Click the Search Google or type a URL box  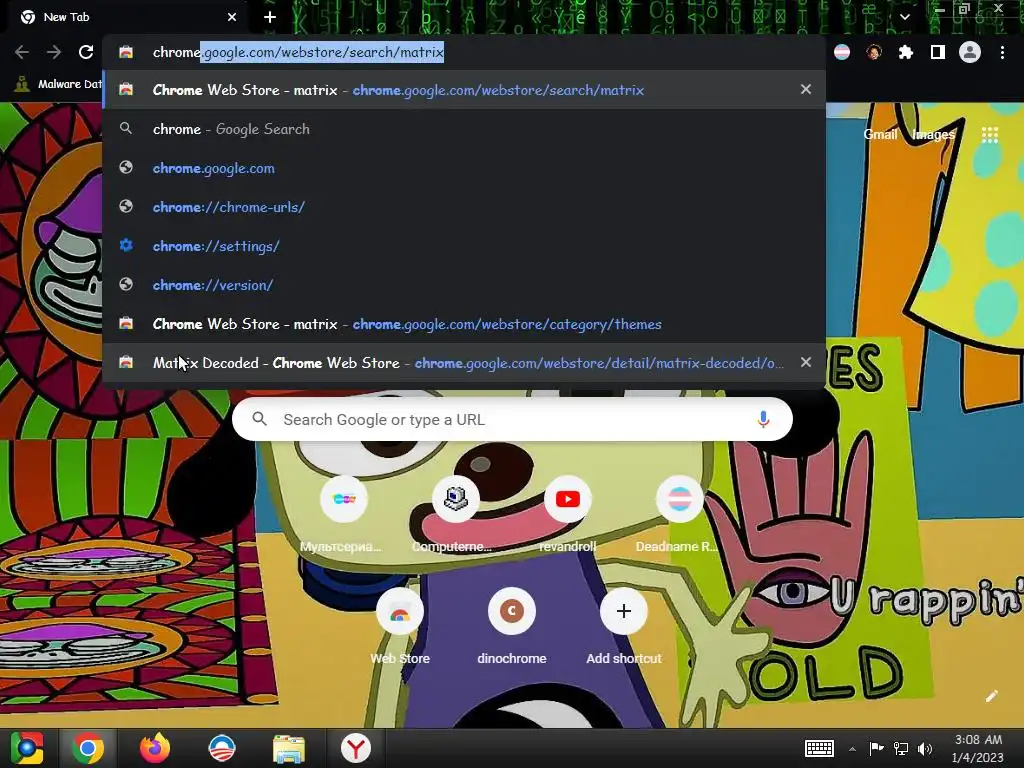tap(512, 419)
